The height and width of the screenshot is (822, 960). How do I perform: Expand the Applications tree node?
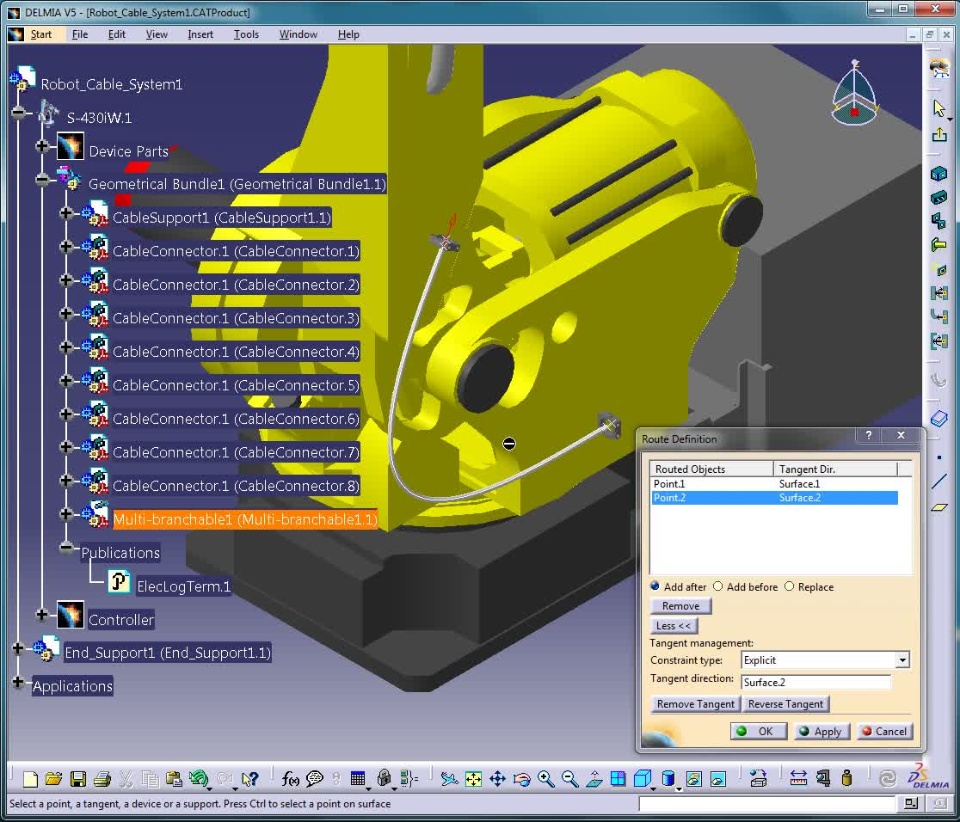(18, 682)
